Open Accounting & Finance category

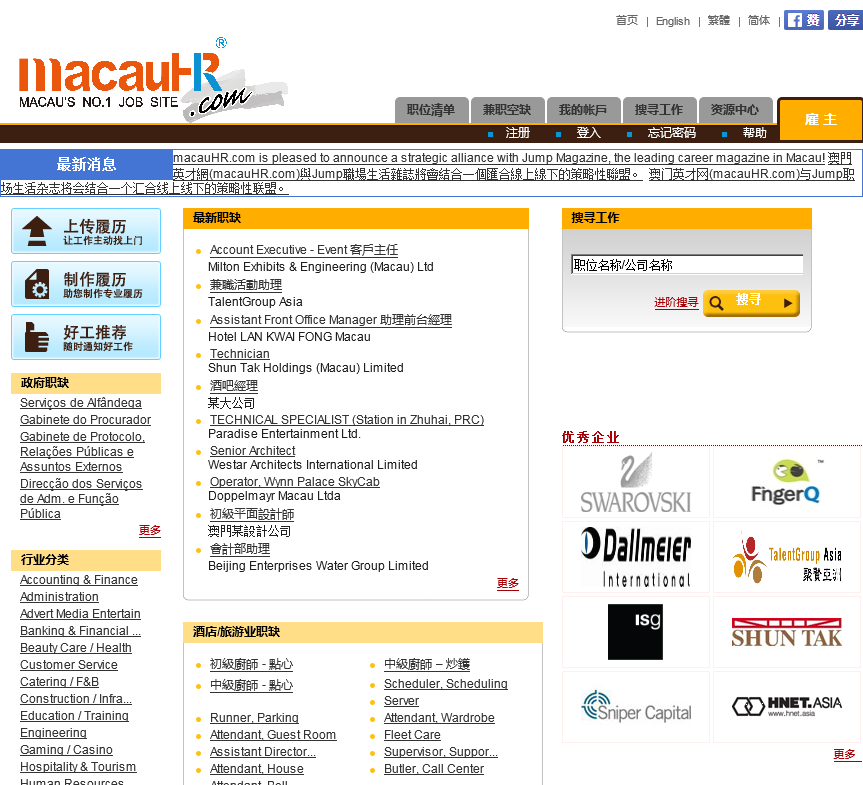pyautogui.click(x=79, y=580)
